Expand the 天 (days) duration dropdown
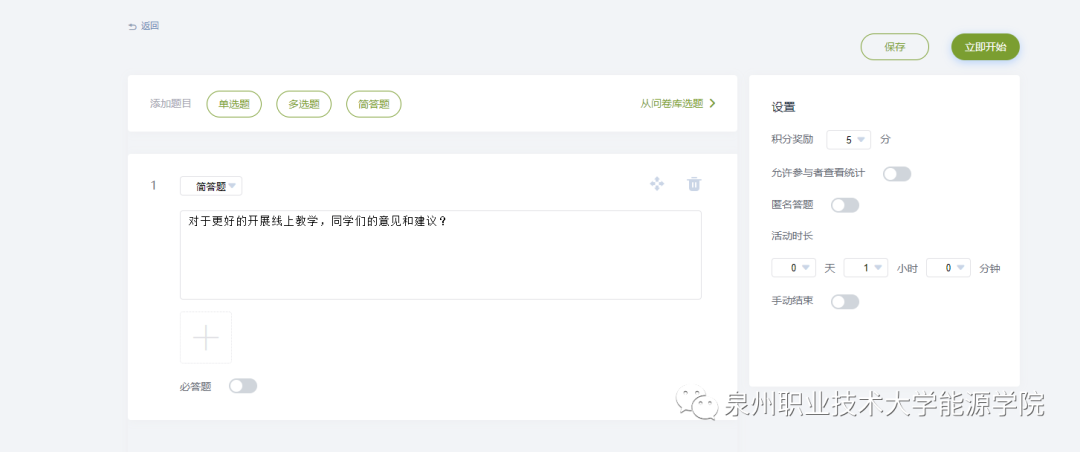Image resolution: width=1080 pixels, height=452 pixels. (794, 268)
